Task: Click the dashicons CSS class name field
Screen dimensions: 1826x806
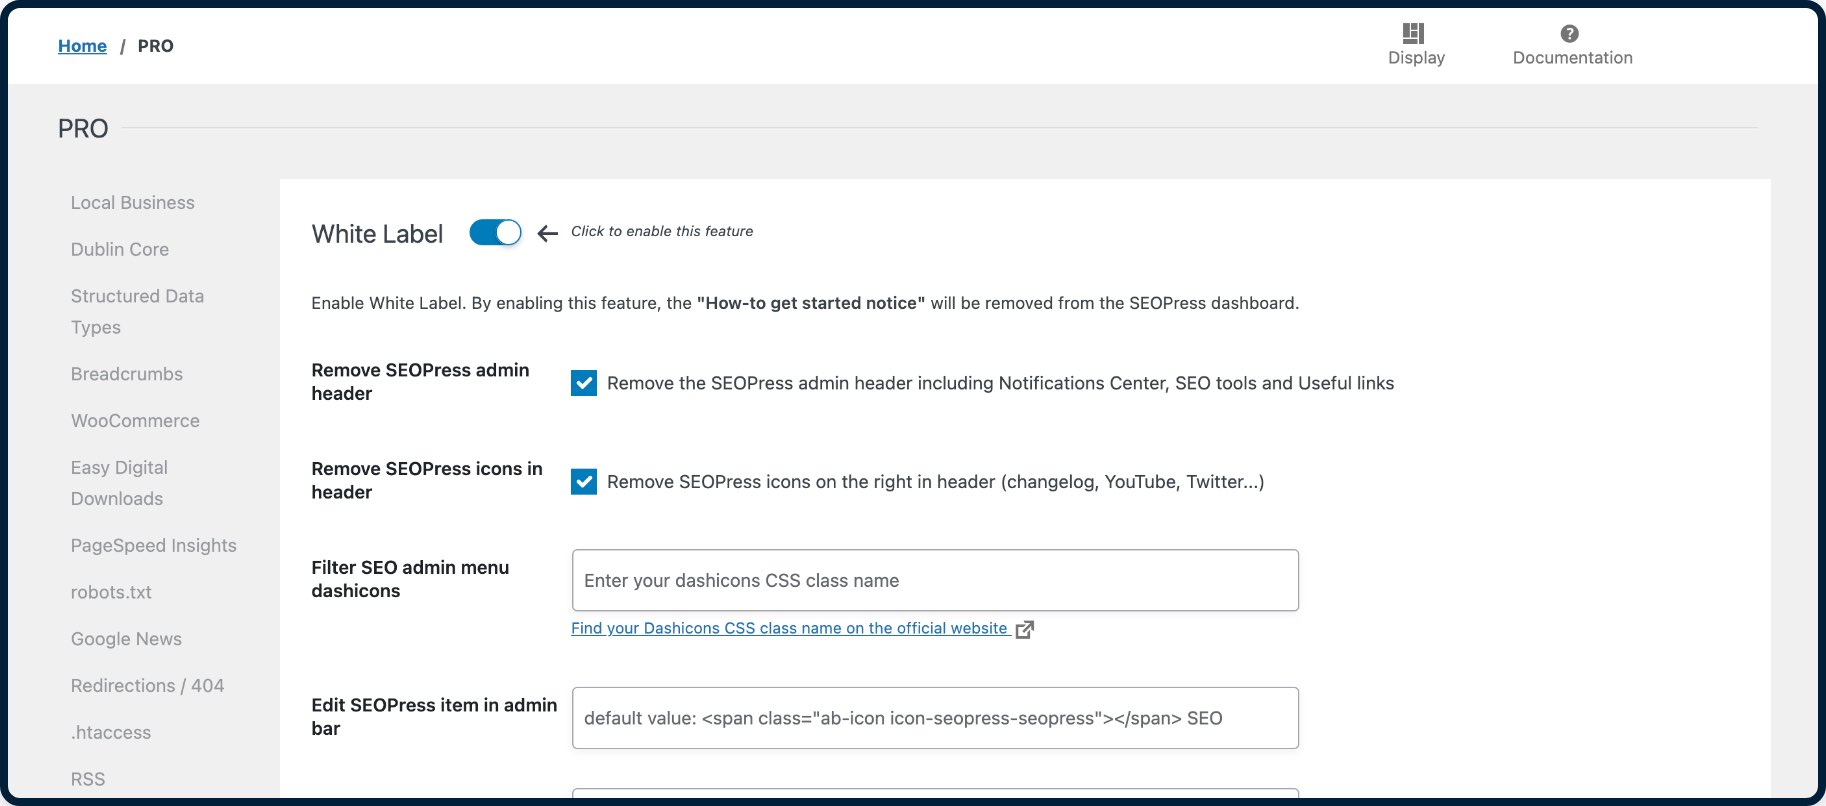Action: point(935,580)
